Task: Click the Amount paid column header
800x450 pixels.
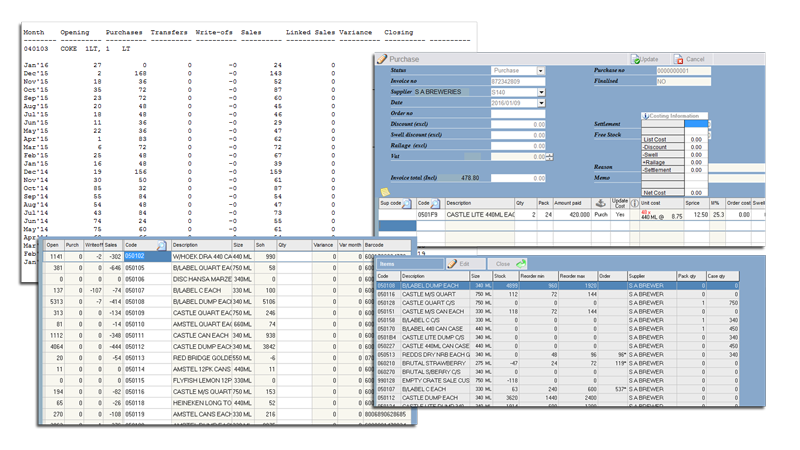Action: pos(572,203)
